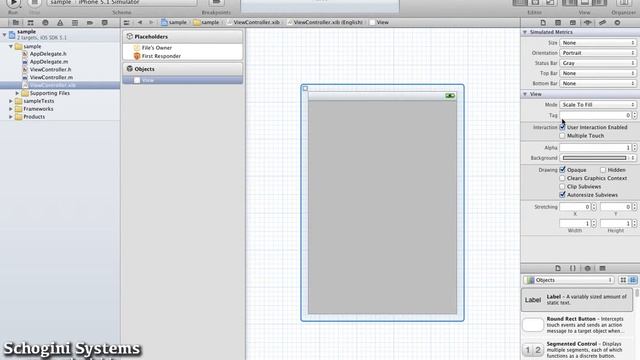
Task: Select First Responder placeholder
Action: point(161,56)
